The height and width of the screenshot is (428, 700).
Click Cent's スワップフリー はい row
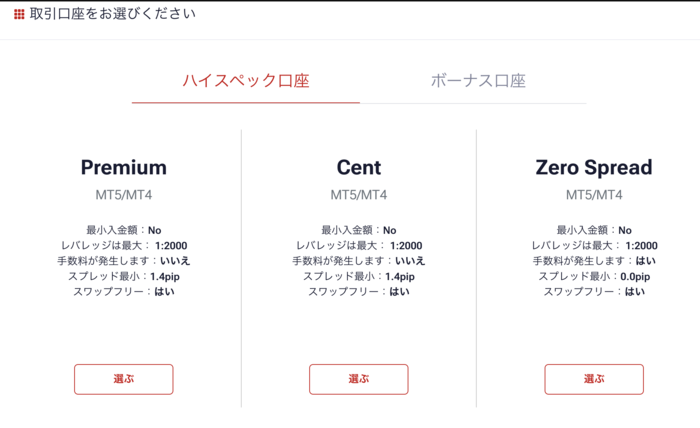[x=358, y=292]
